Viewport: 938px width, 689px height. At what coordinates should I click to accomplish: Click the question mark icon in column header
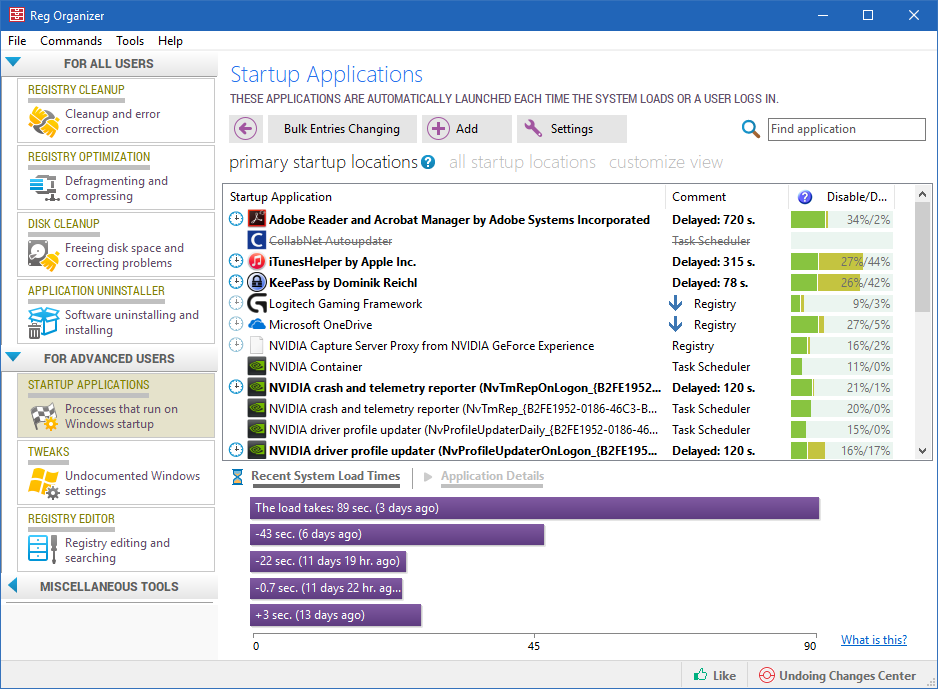(804, 197)
